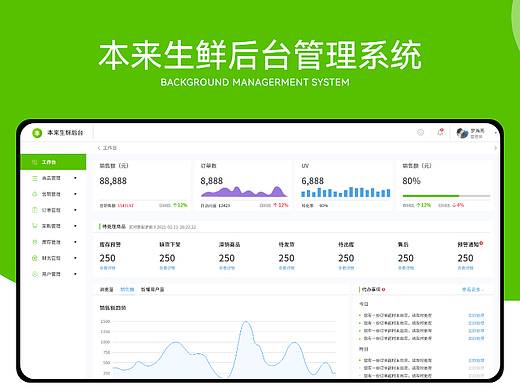Click the right chevron at tab bar end

coord(495,148)
